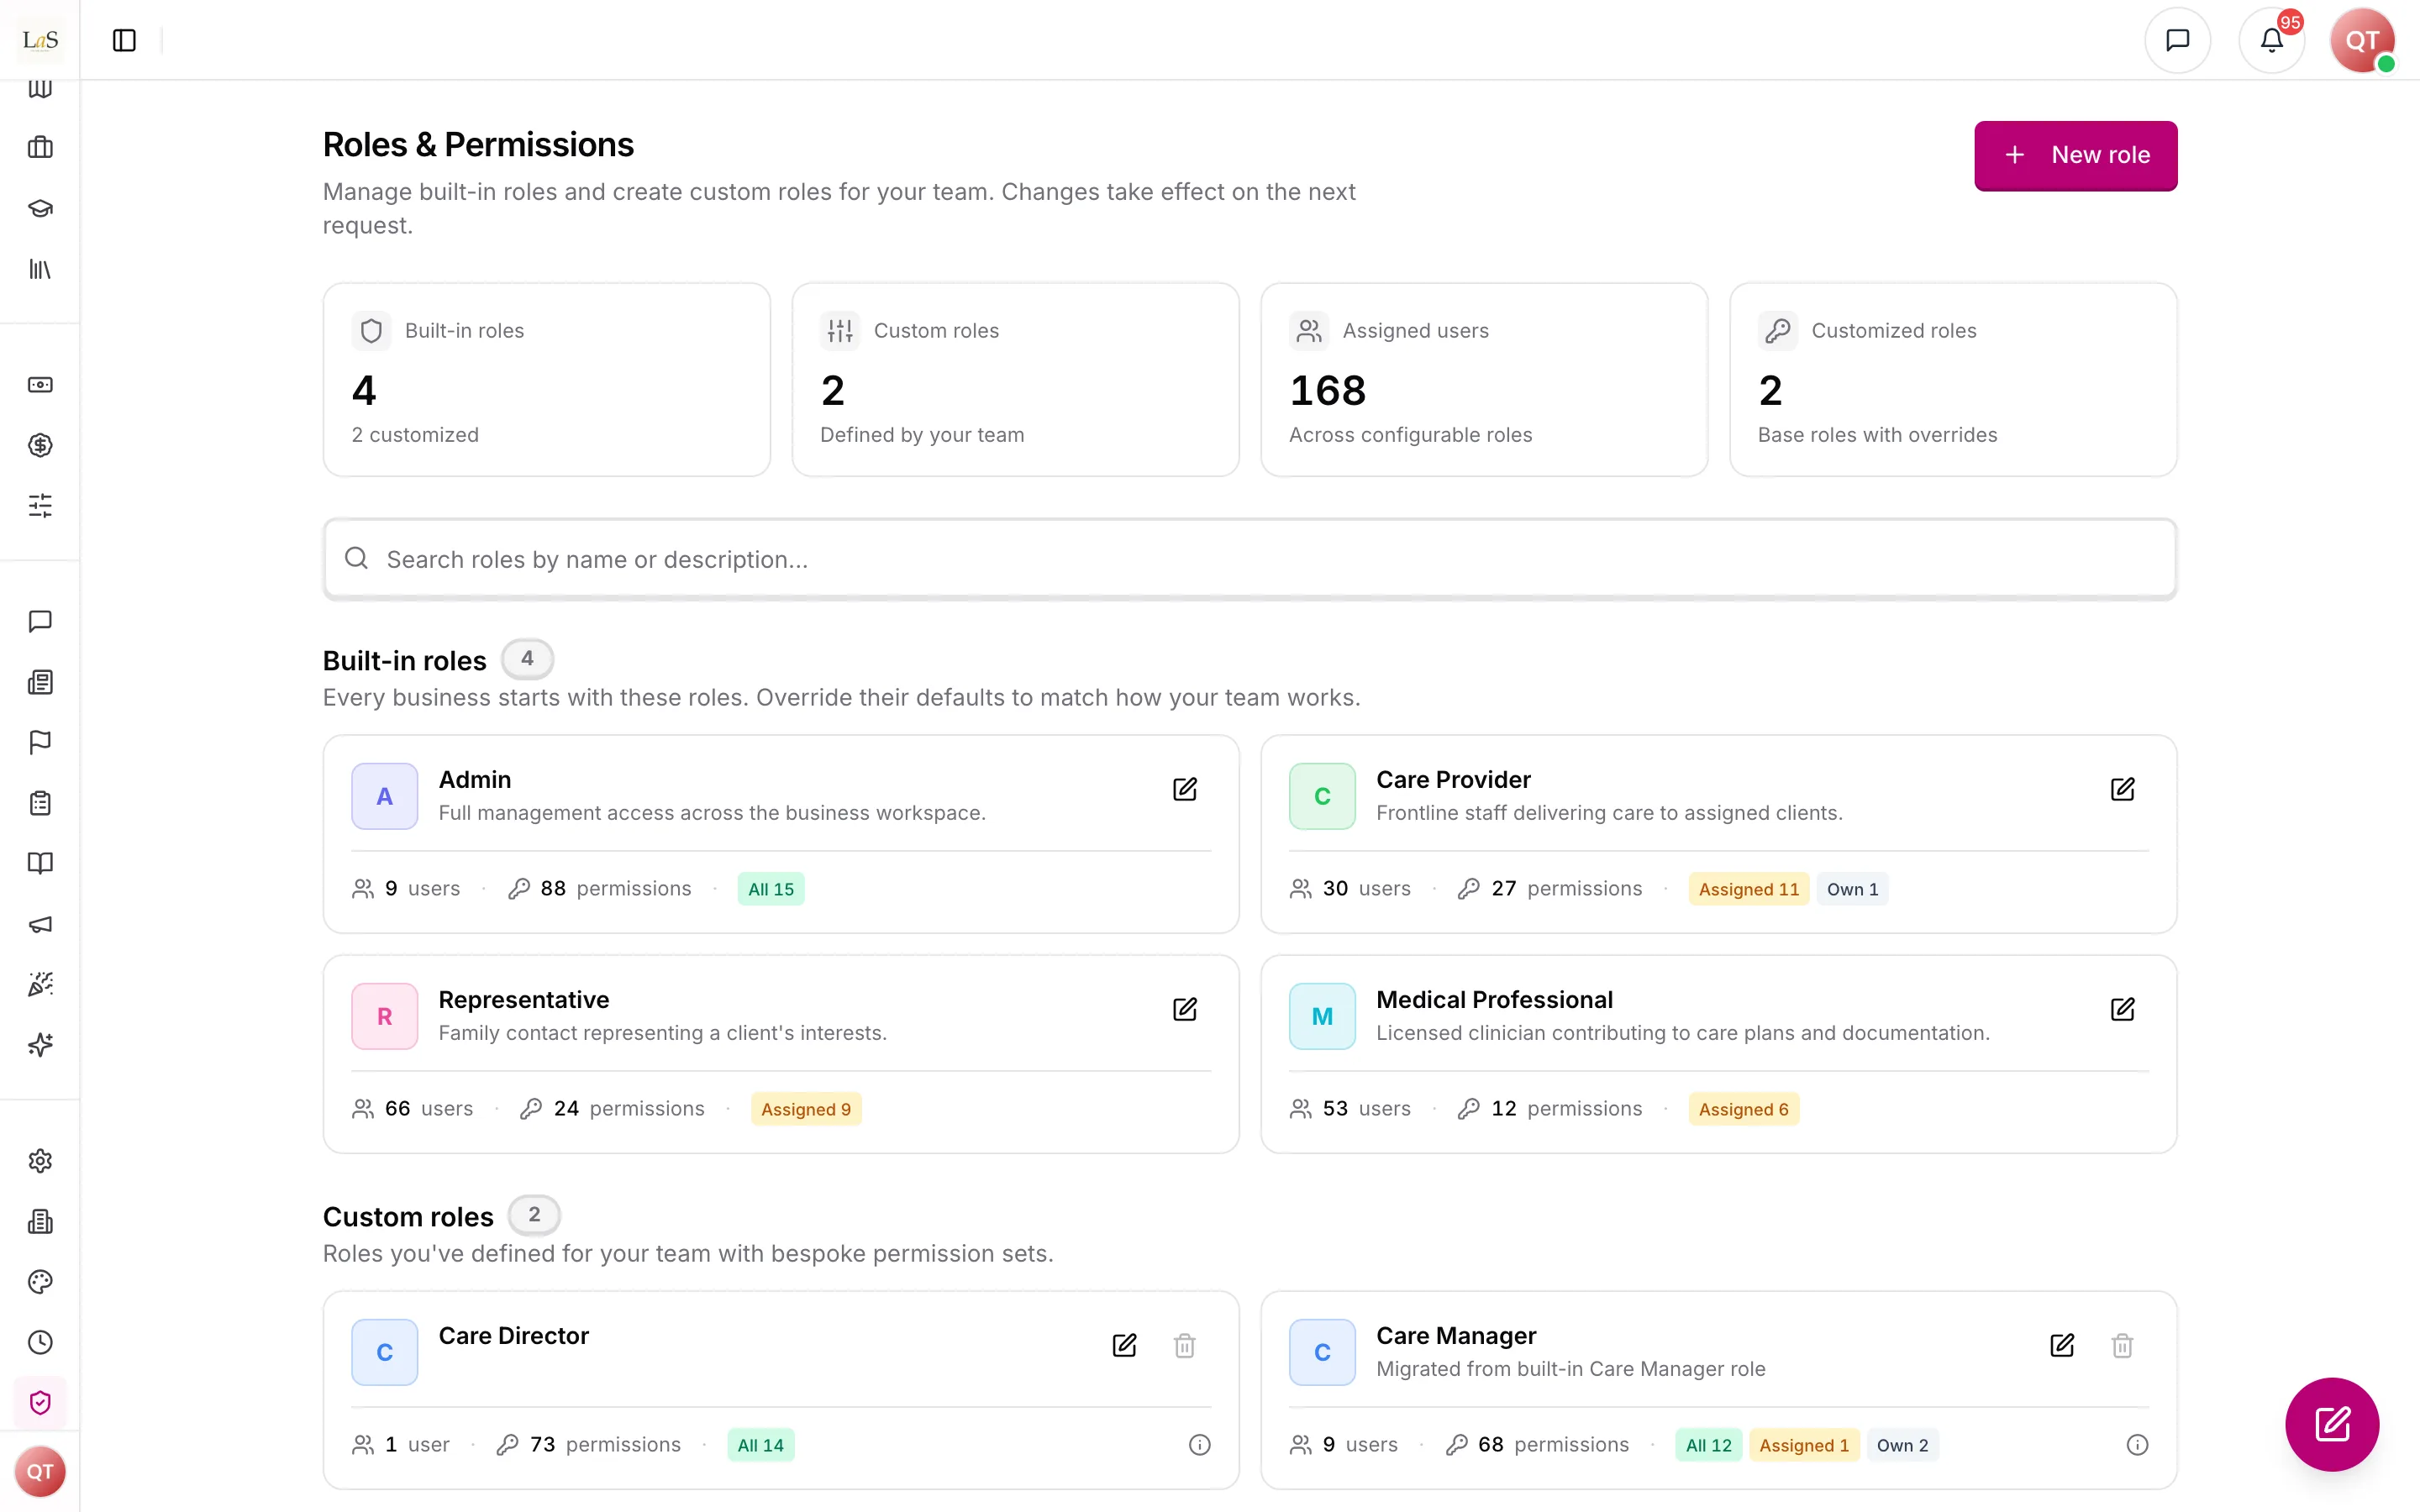
Task: Open the QT user avatar menu
Action: tap(2362, 40)
